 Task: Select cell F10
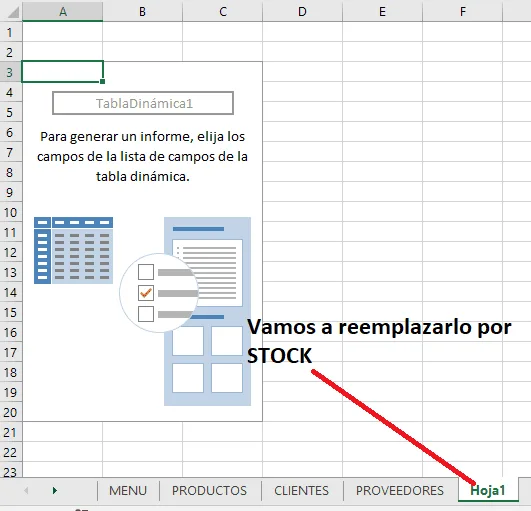463,212
